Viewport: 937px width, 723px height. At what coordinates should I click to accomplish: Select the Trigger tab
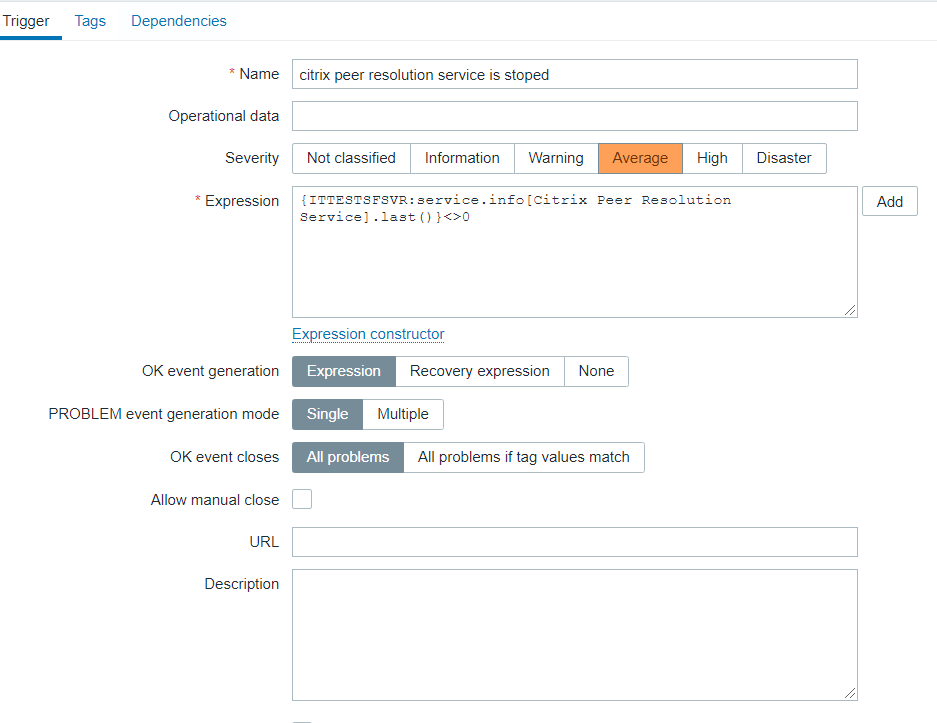26,21
